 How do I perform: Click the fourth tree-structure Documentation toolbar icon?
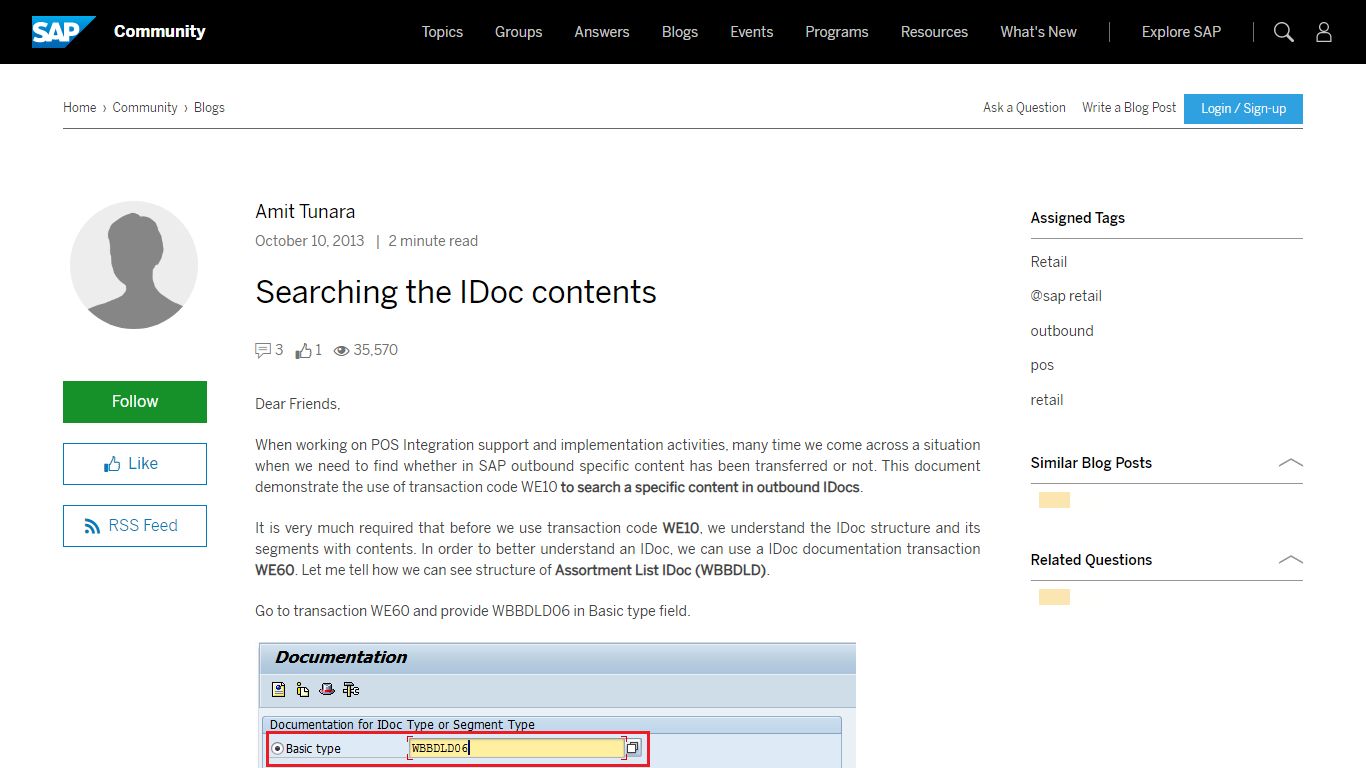350,689
